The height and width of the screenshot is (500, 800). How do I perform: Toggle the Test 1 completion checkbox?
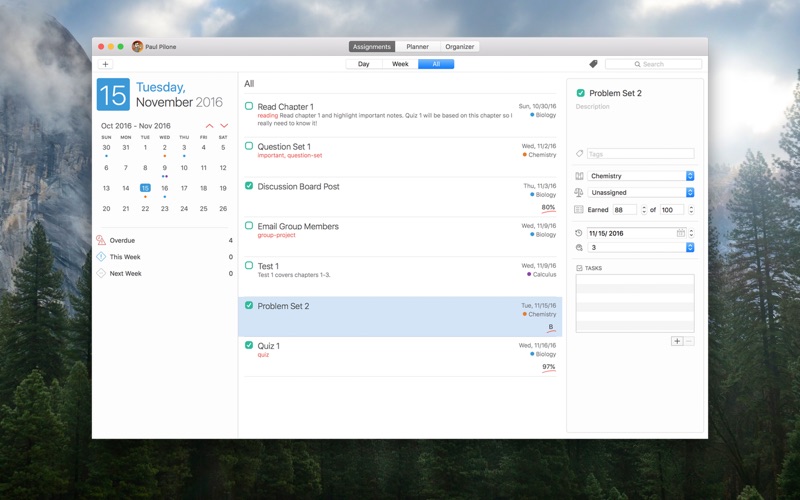click(x=249, y=265)
